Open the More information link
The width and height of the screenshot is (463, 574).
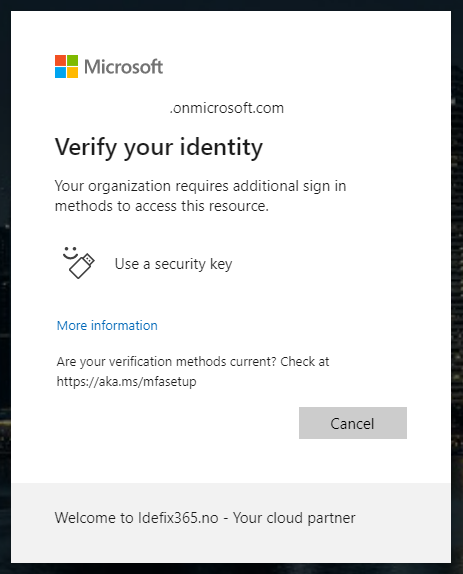point(107,325)
